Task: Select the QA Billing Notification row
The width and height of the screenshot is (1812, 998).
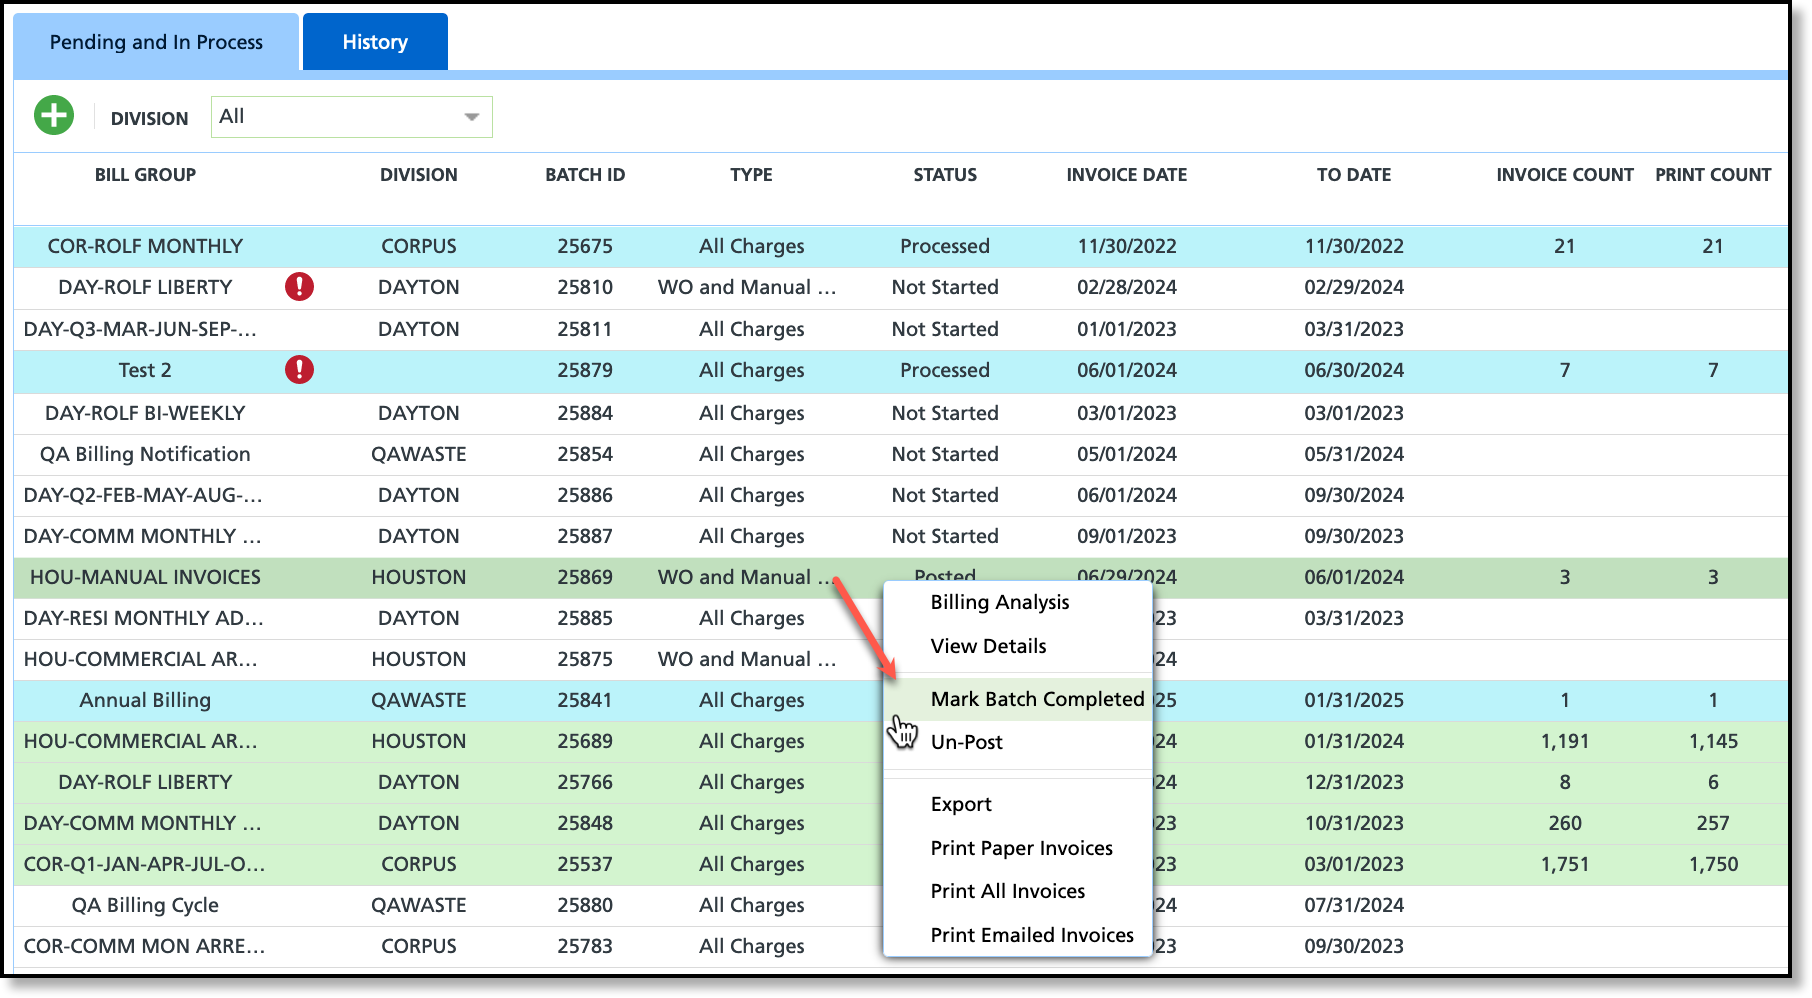Action: point(145,454)
